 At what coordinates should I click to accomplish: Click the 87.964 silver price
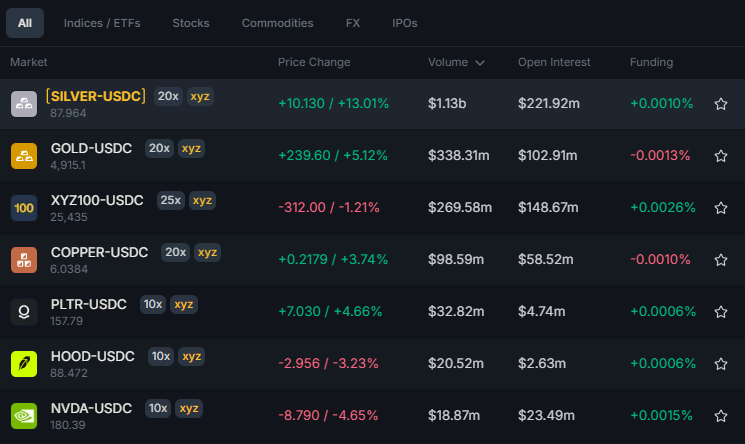[68, 113]
